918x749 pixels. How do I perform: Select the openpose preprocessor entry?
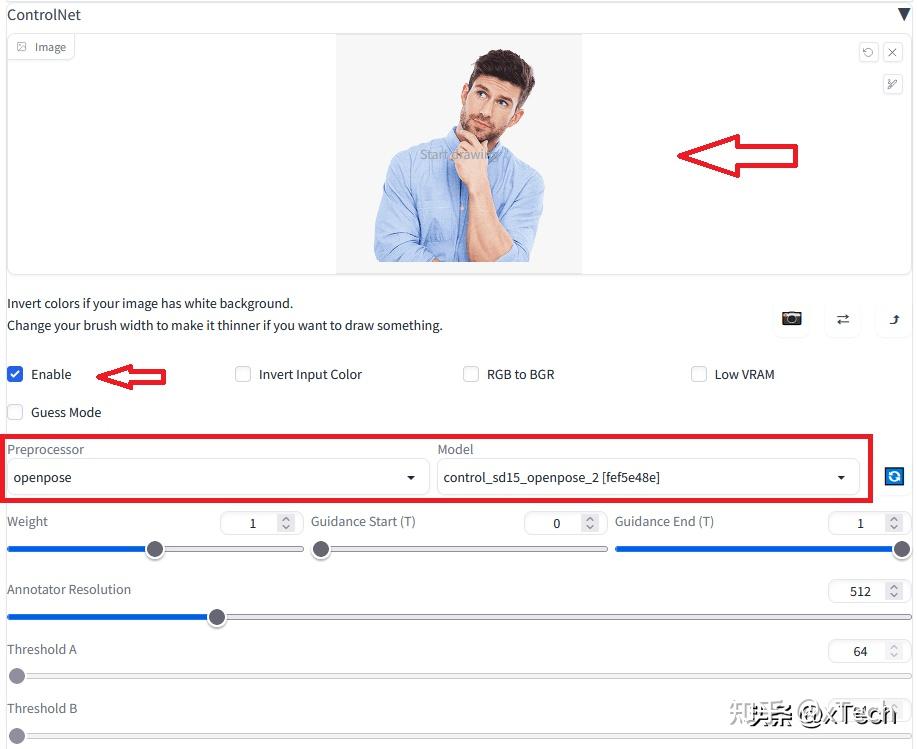pos(43,477)
